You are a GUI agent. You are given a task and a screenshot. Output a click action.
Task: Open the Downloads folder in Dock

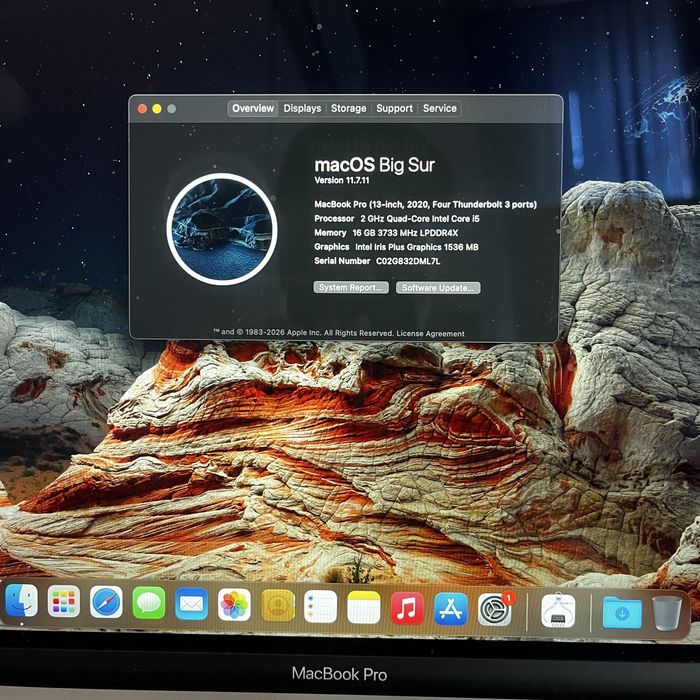622,612
